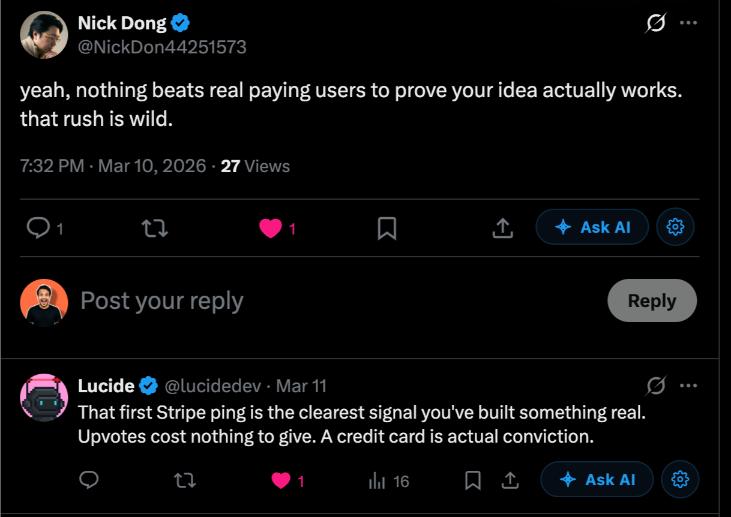This screenshot has height=517, width=731.
Task: Unlike Nick Dong's post using the heart
Action: tap(271, 228)
